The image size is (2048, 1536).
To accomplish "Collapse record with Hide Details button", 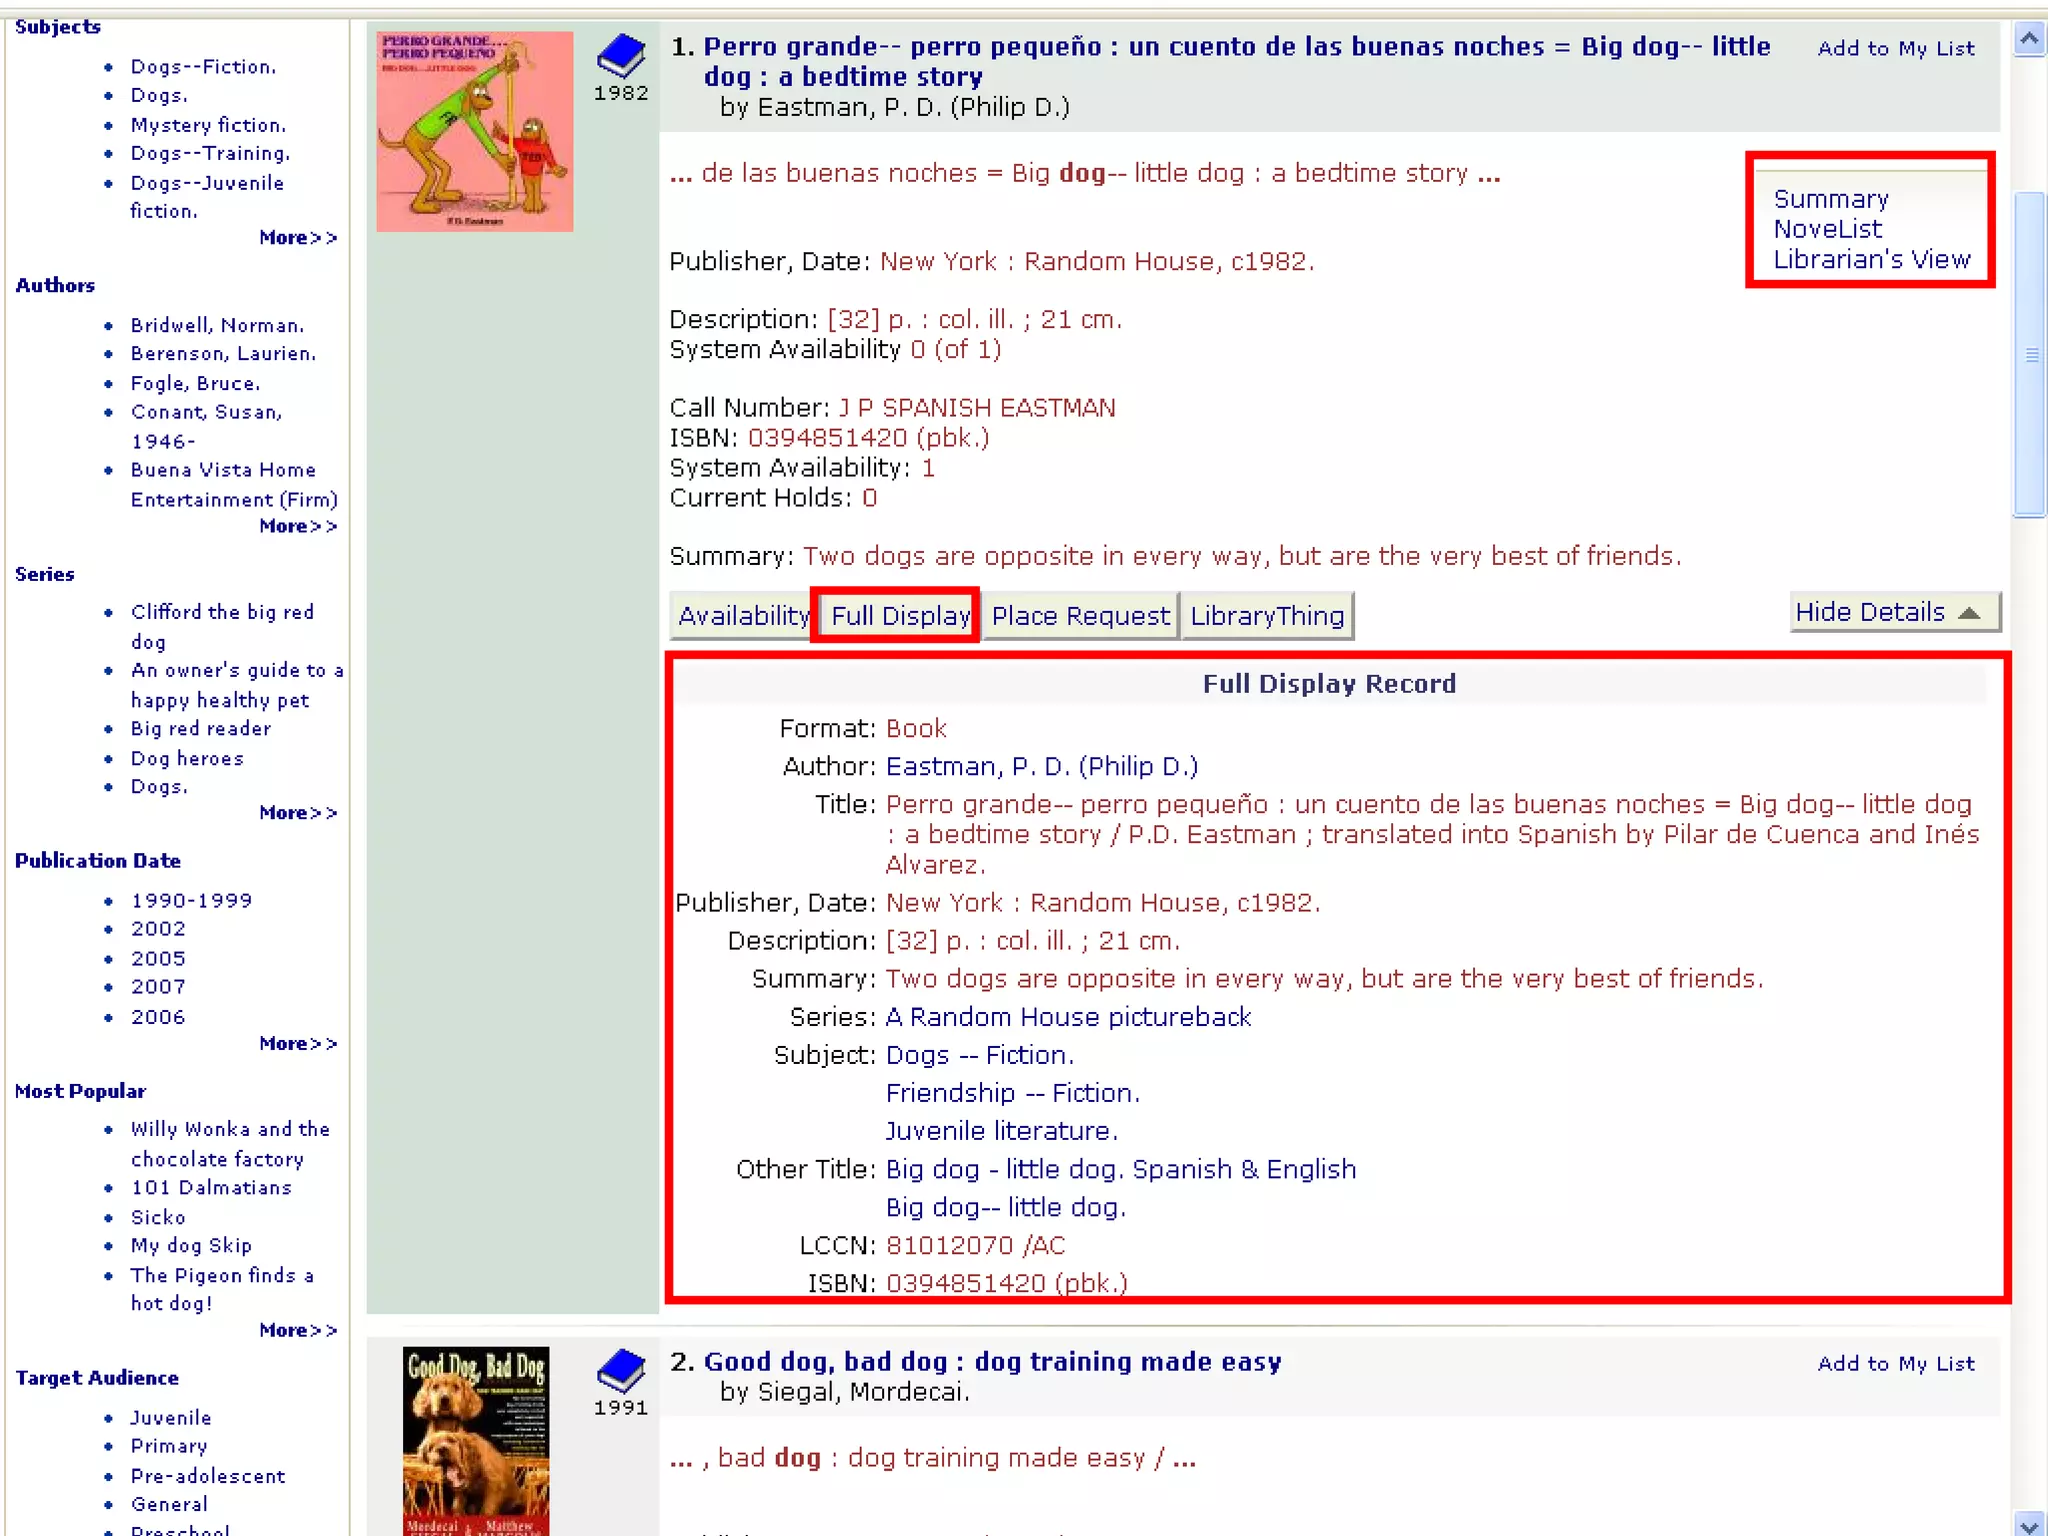I will click(x=1893, y=612).
